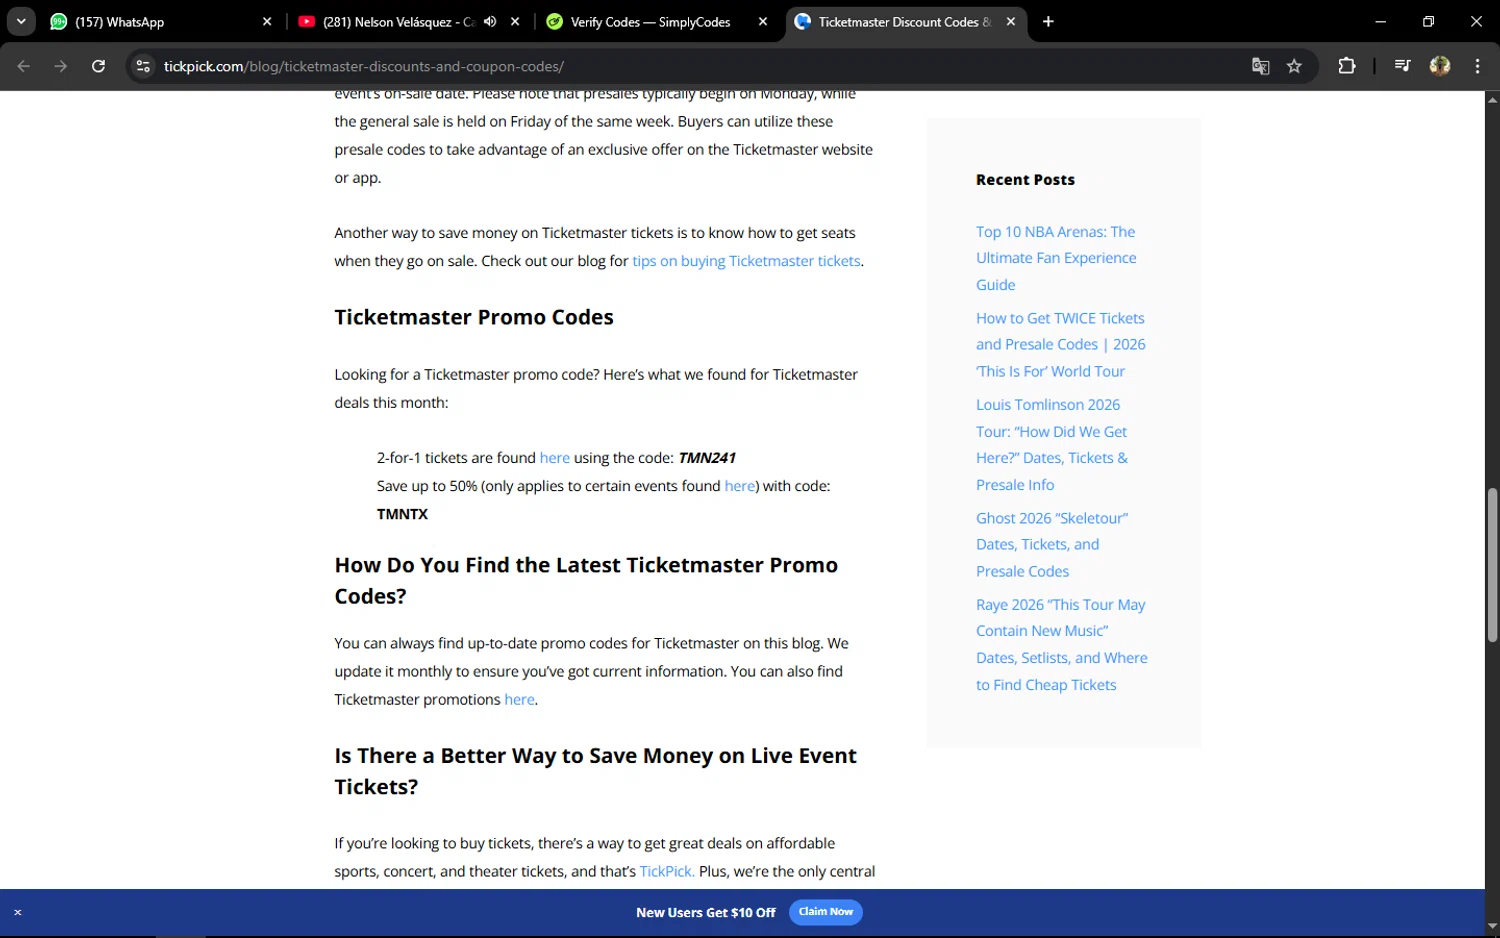The width and height of the screenshot is (1500, 938).
Task: Close the Verify Codes SimplyCodes tab
Action: [x=763, y=21]
